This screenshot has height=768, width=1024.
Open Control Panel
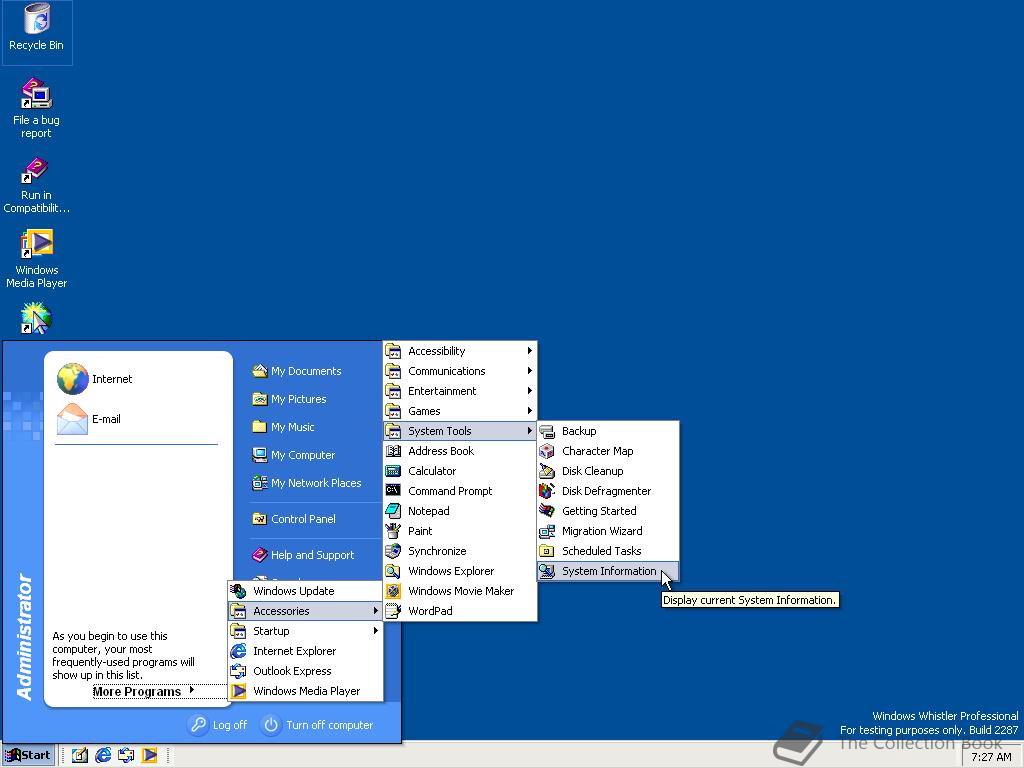click(295, 519)
